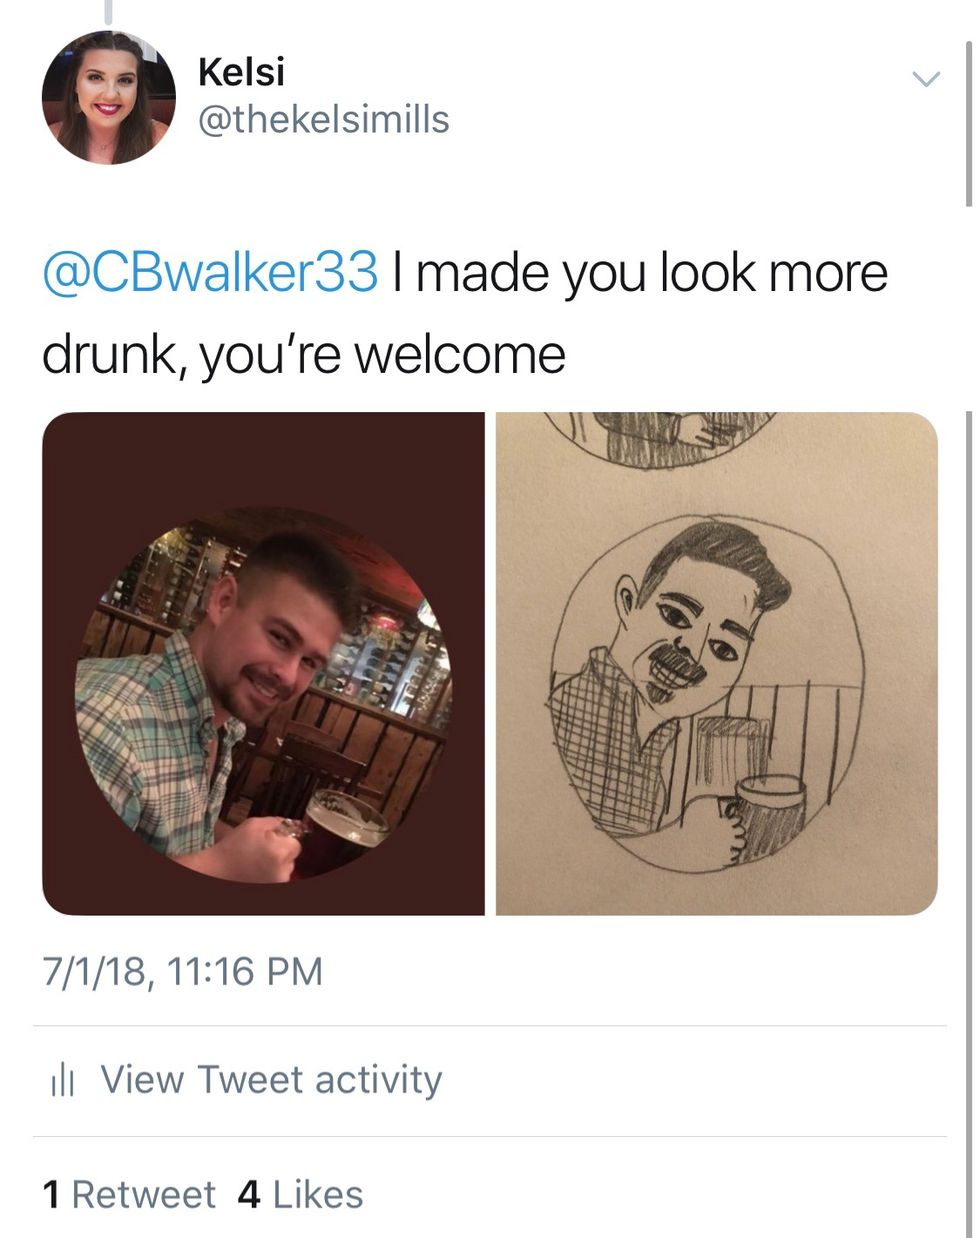Click View Tweet activity
This screenshot has height=1238, width=980.
tap(271, 1080)
